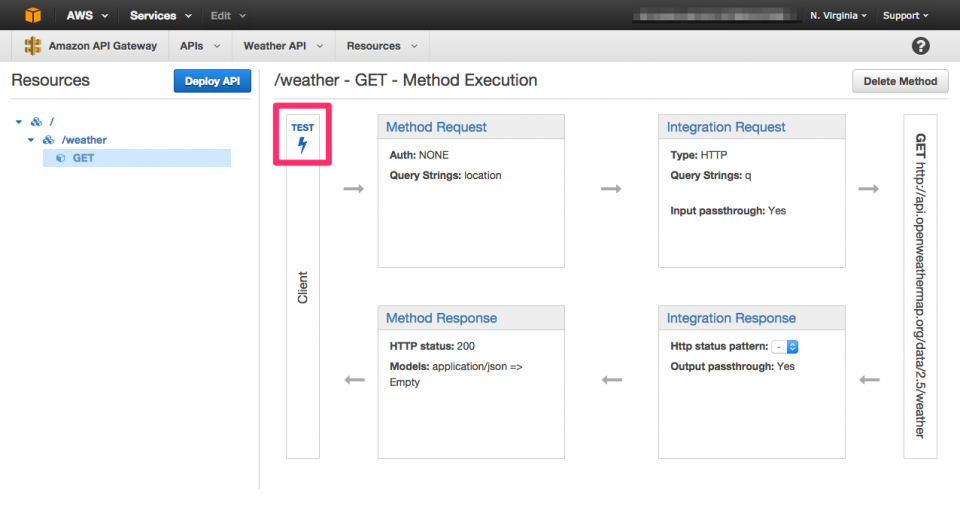Collapse the /weather tree node
Image resolution: width=960 pixels, height=513 pixels.
[x=31, y=140]
